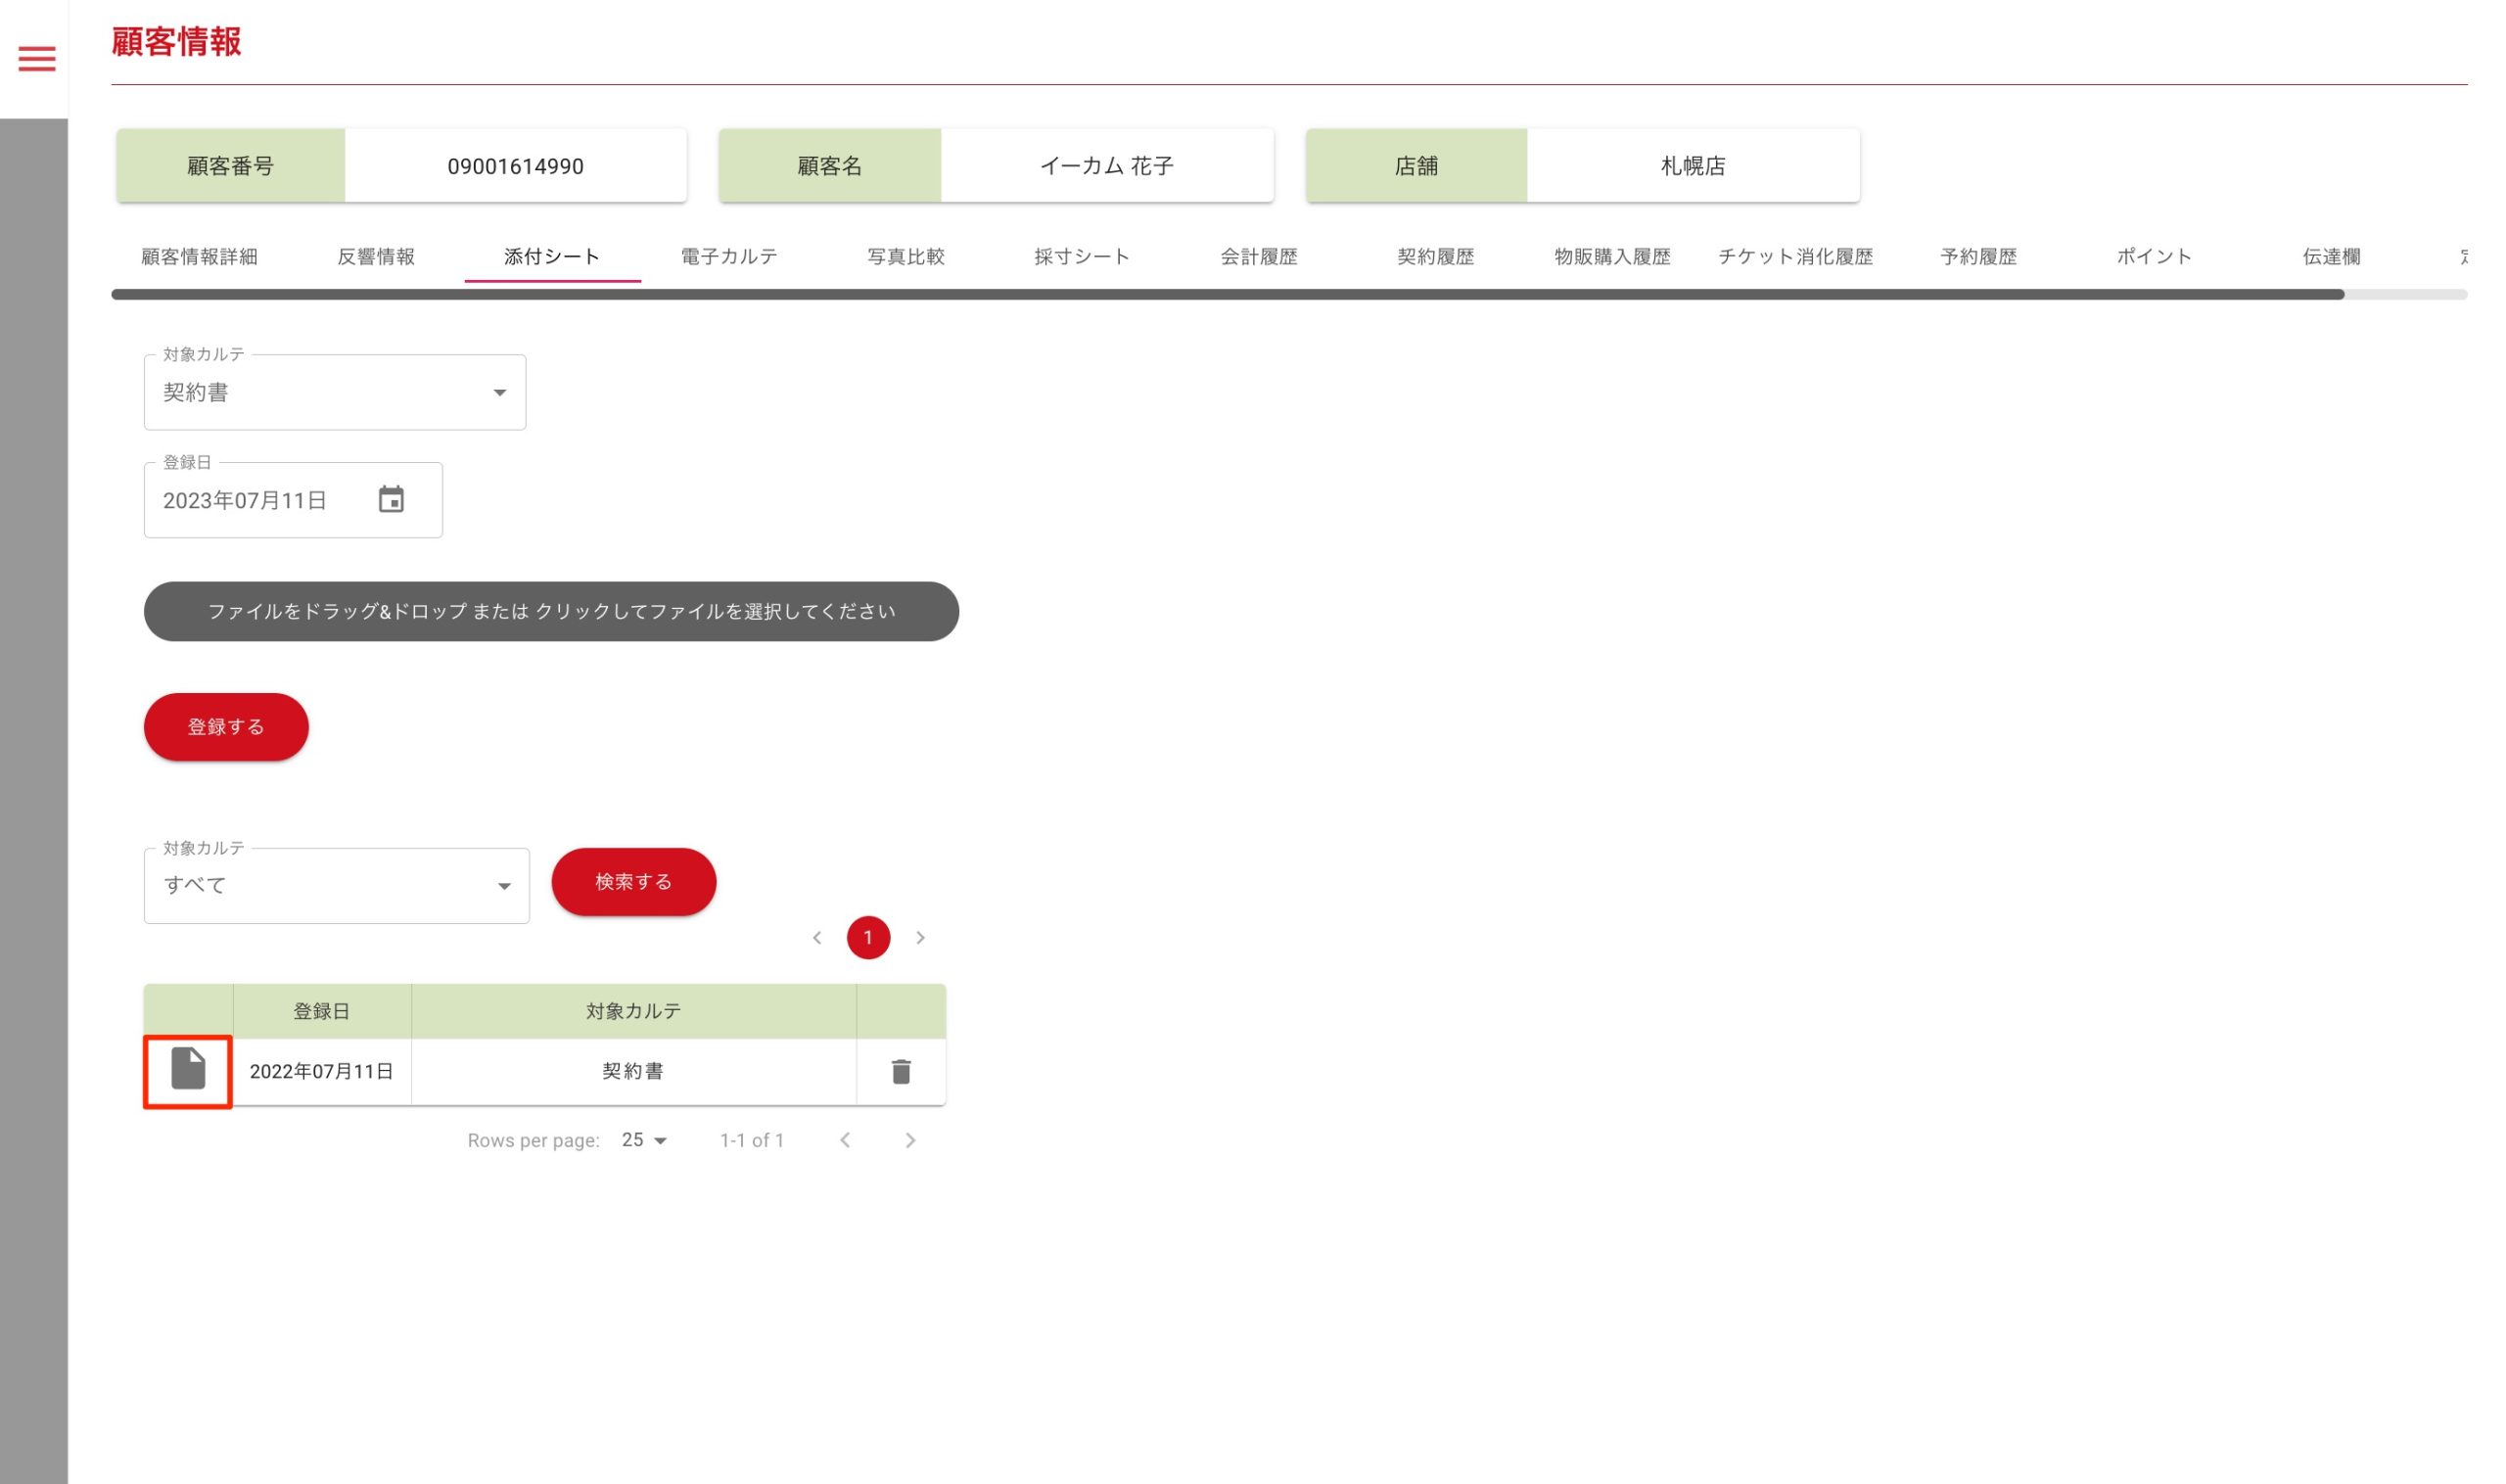Click the table footer previous-page arrow
Viewport: 2506px width, 1484px height.
coord(845,1140)
